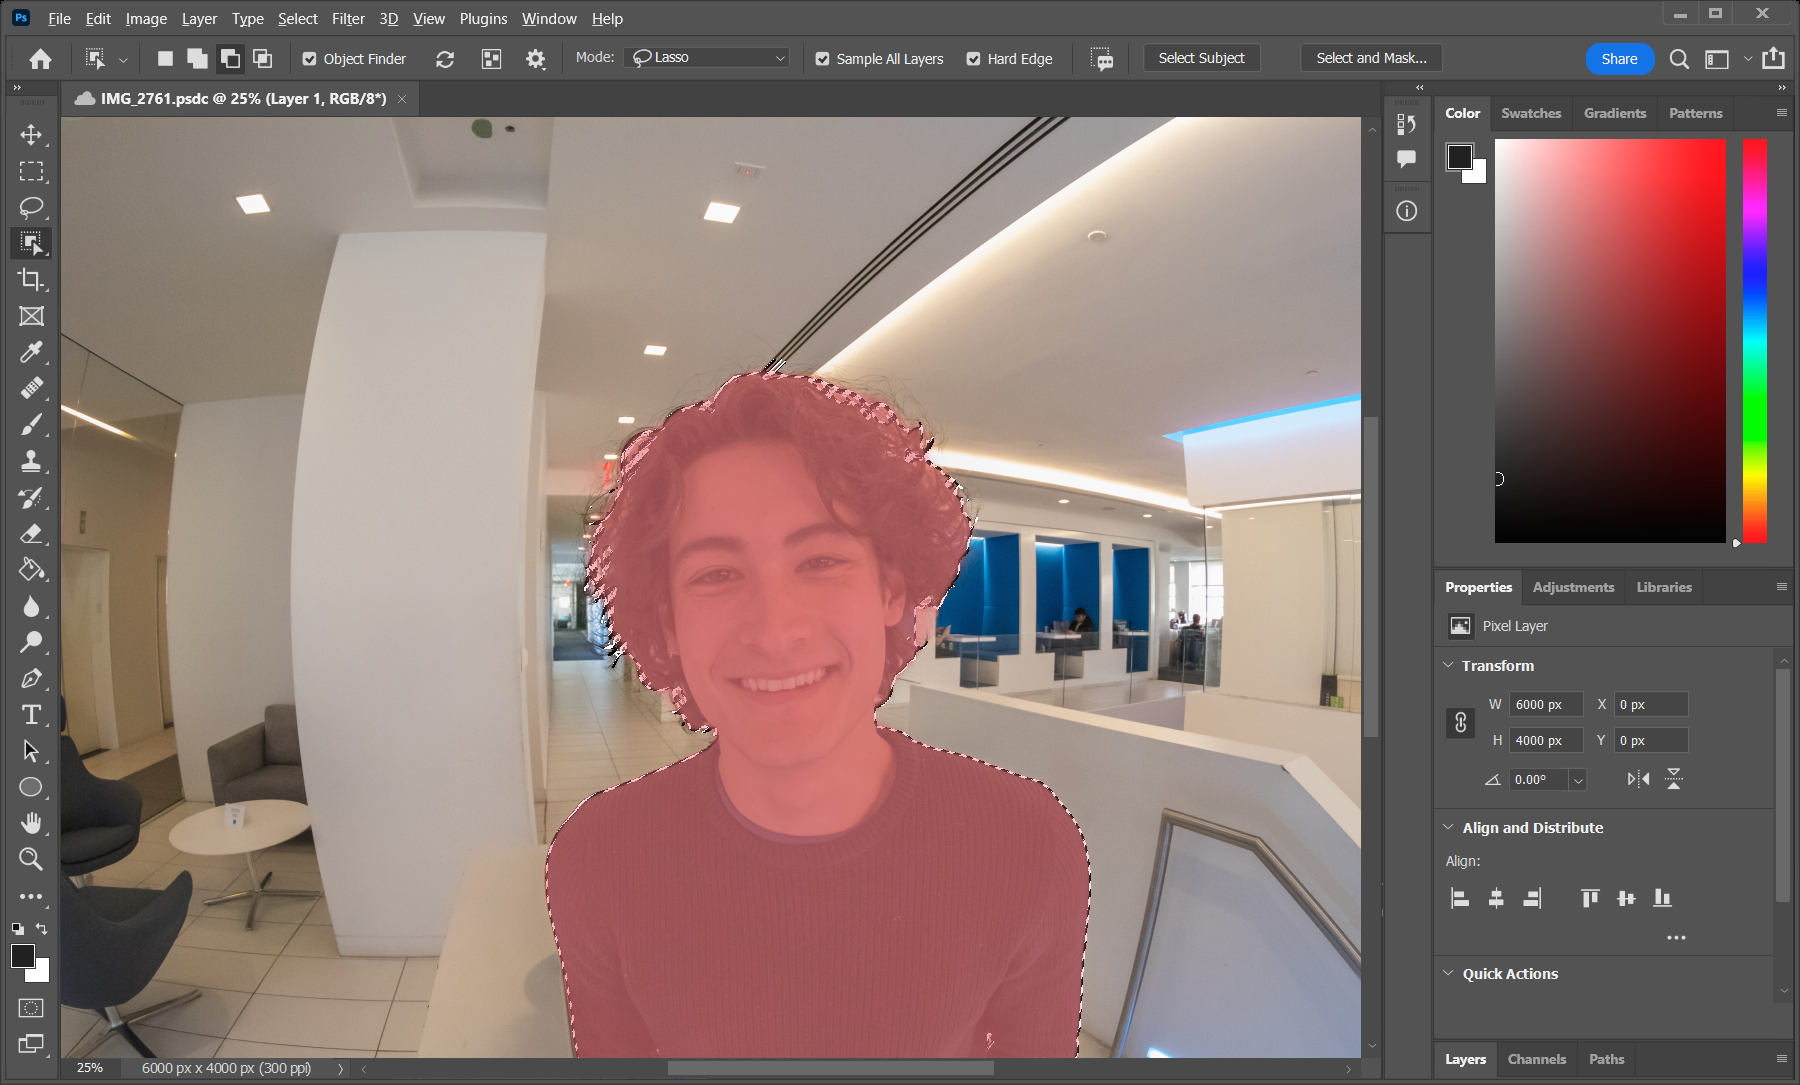The height and width of the screenshot is (1085, 1800).
Task: Uncheck Sample All Layers
Action: coord(822,59)
